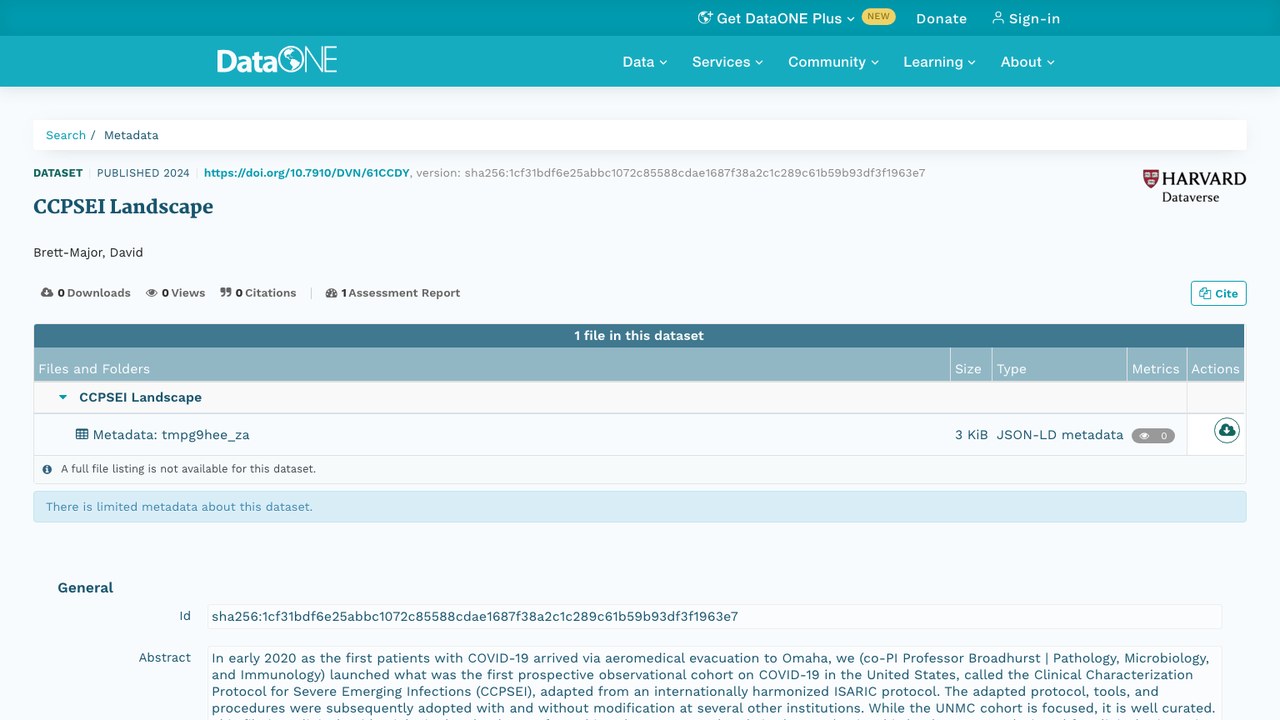Click the info icon in file listing note
Screen dimensions: 1280x720
[47, 469]
